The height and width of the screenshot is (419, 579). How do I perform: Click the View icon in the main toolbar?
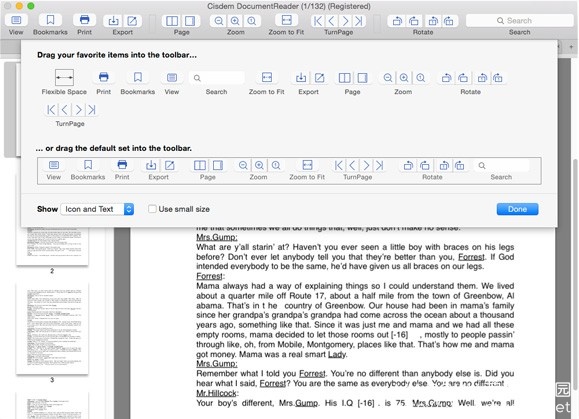[16, 20]
